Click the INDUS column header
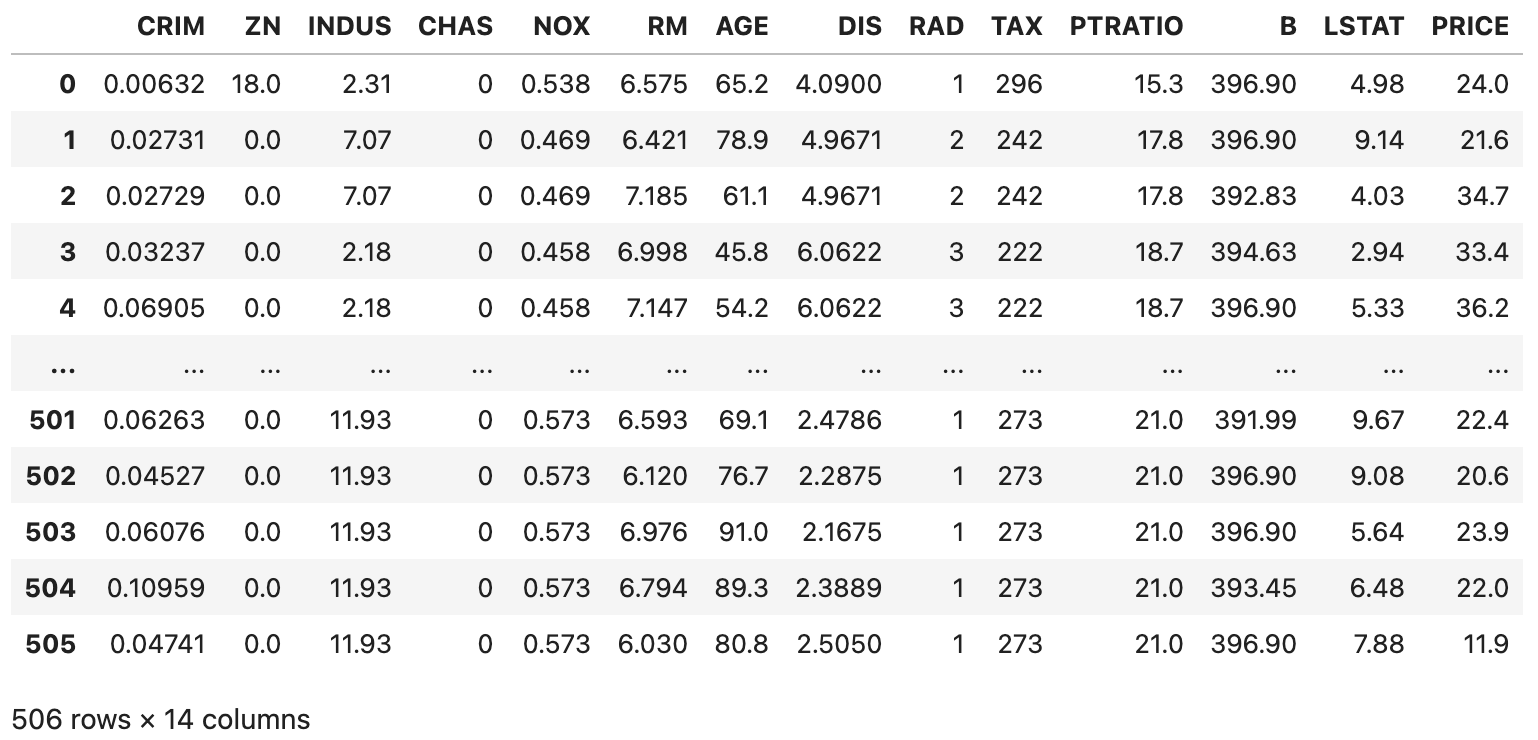The height and width of the screenshot is (740, 1538). (x=349, y=27)
